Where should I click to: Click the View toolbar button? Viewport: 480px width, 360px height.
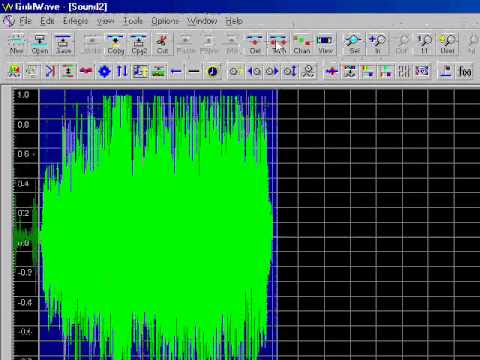click(325, 44)
